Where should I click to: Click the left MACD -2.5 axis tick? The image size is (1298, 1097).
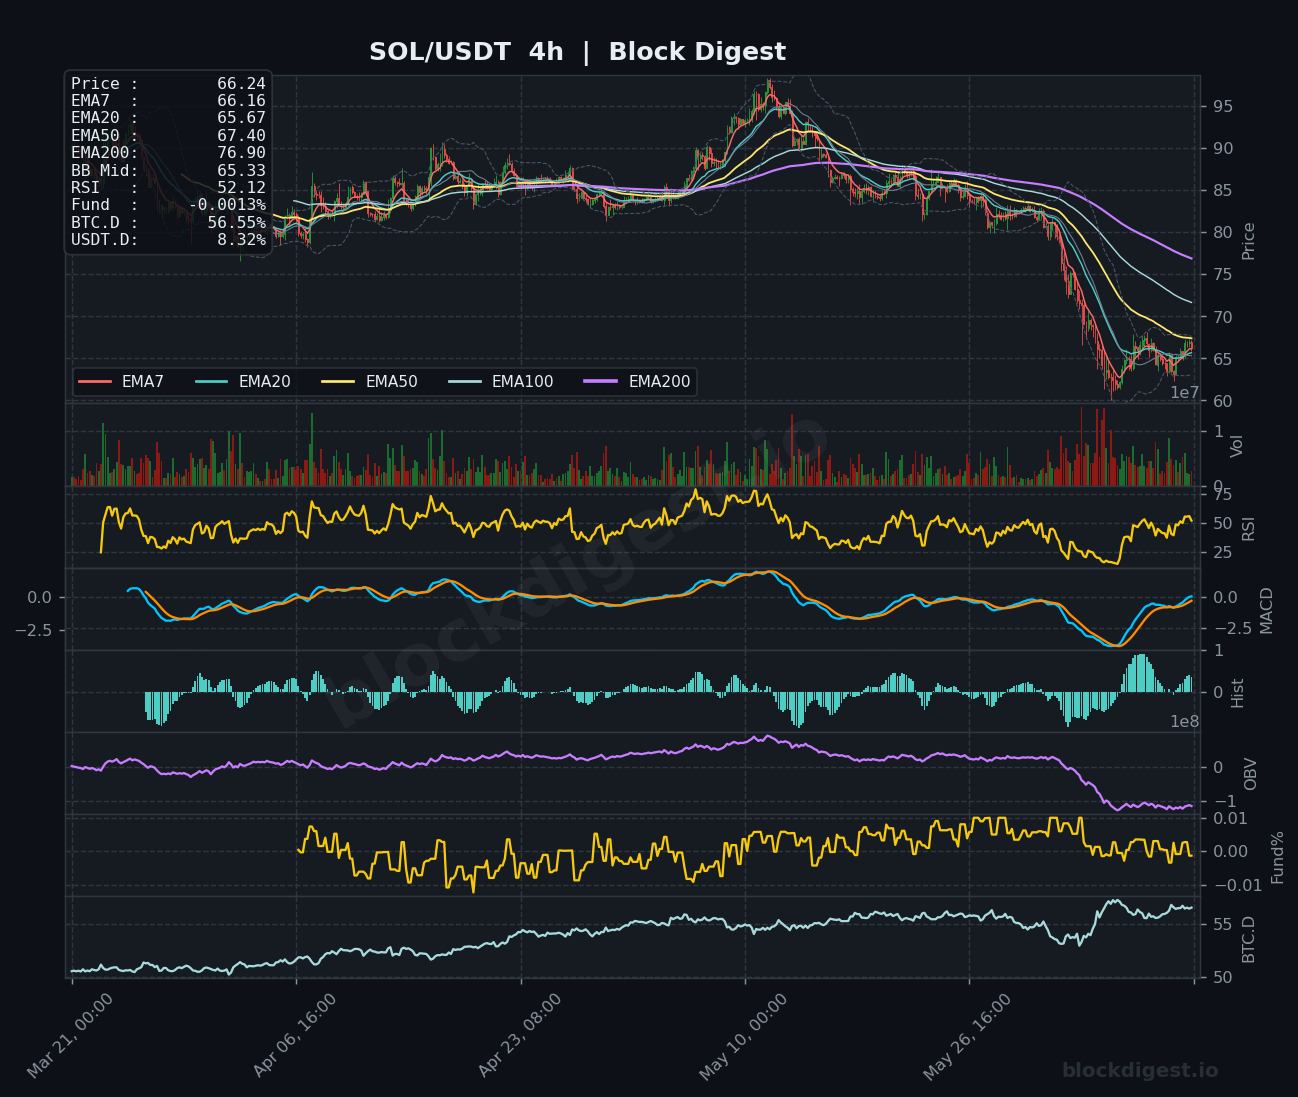tap(34, 630)
